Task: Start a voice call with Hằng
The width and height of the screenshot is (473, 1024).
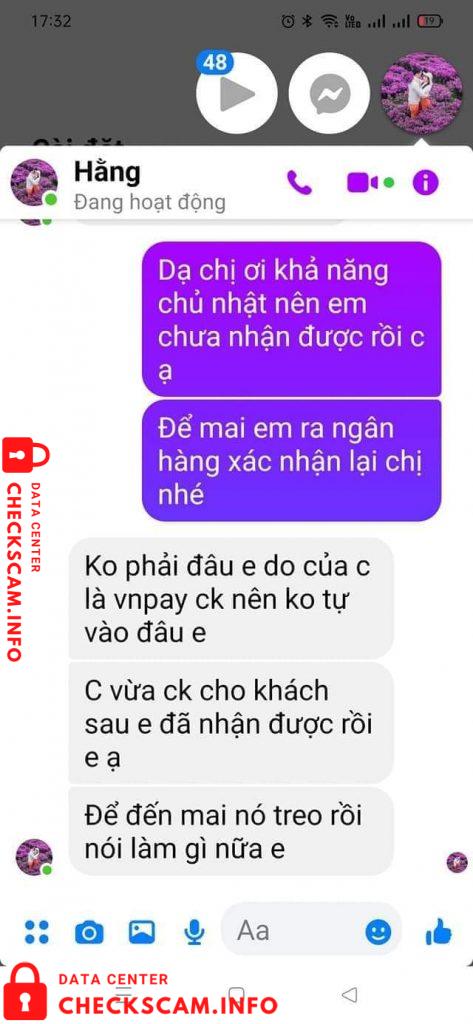Action: coord(299,183)
